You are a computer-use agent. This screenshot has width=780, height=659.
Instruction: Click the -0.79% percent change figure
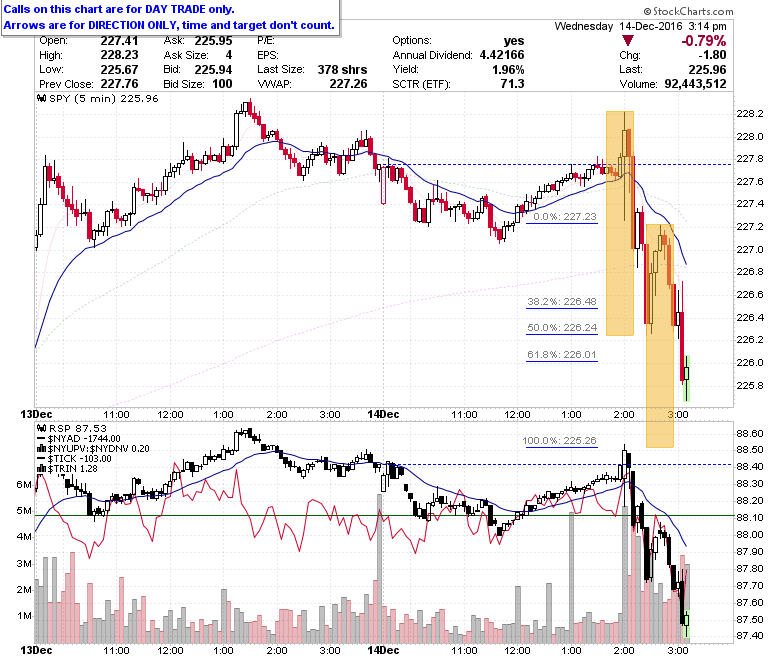point(703,41)
